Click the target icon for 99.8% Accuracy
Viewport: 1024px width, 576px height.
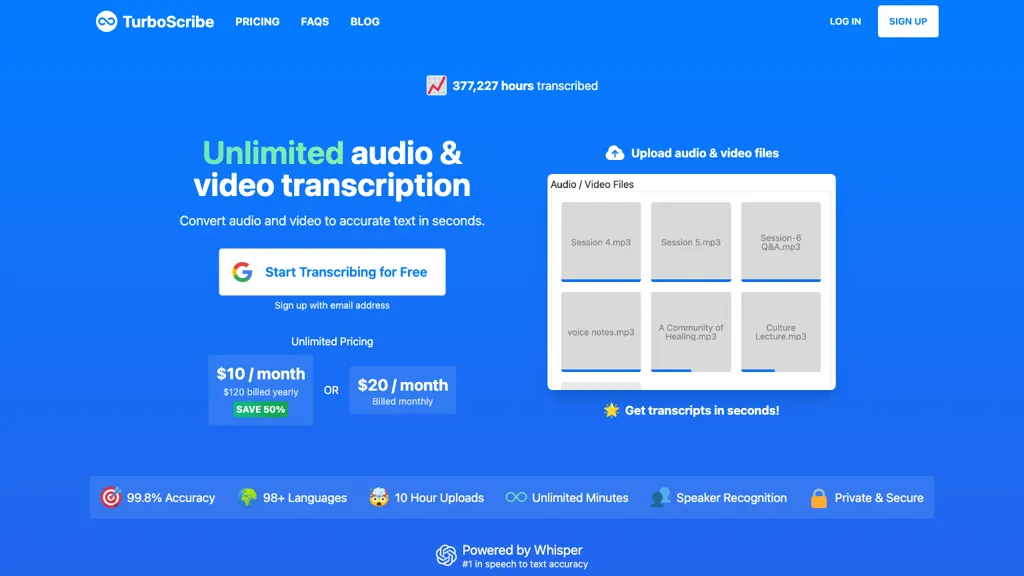tap(111, 497)
